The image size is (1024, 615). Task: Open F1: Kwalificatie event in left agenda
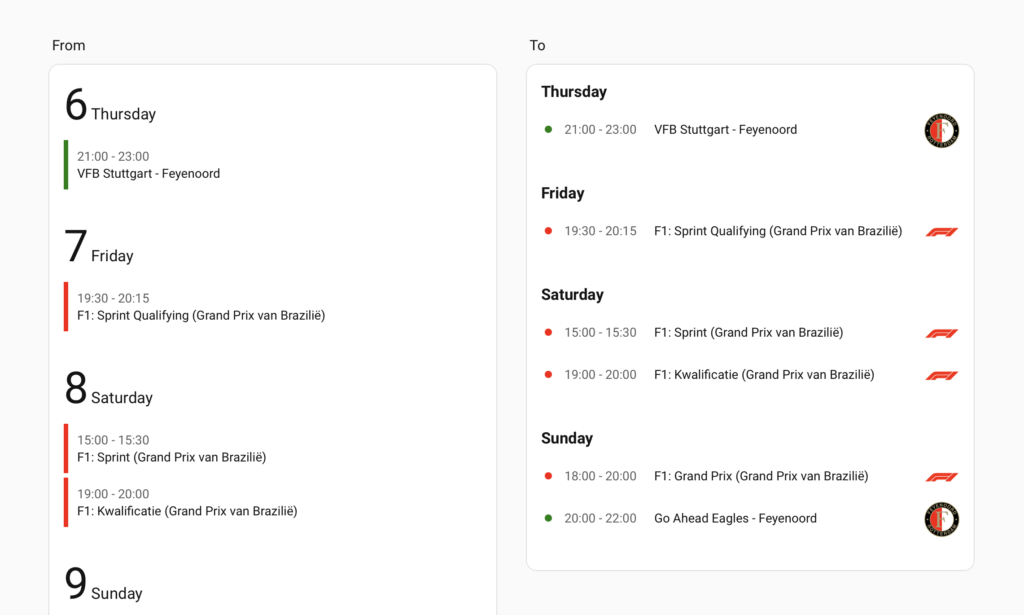click(x=187, y=503)
